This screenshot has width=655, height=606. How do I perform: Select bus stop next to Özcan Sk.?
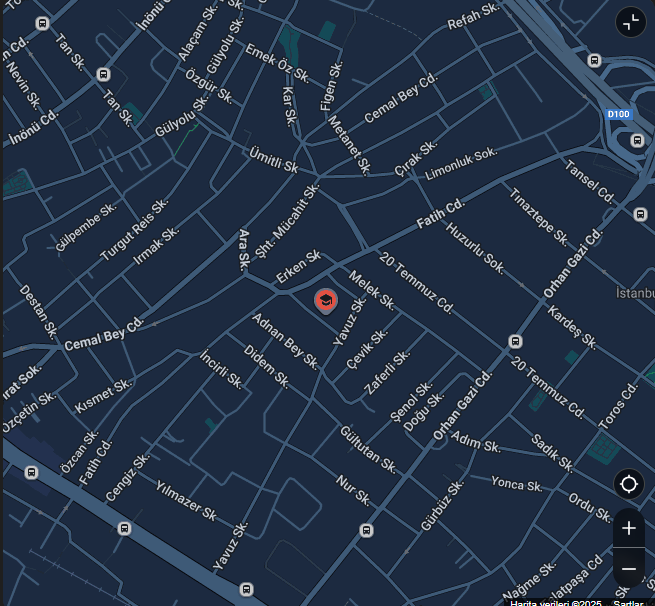[x=31, y=472]
